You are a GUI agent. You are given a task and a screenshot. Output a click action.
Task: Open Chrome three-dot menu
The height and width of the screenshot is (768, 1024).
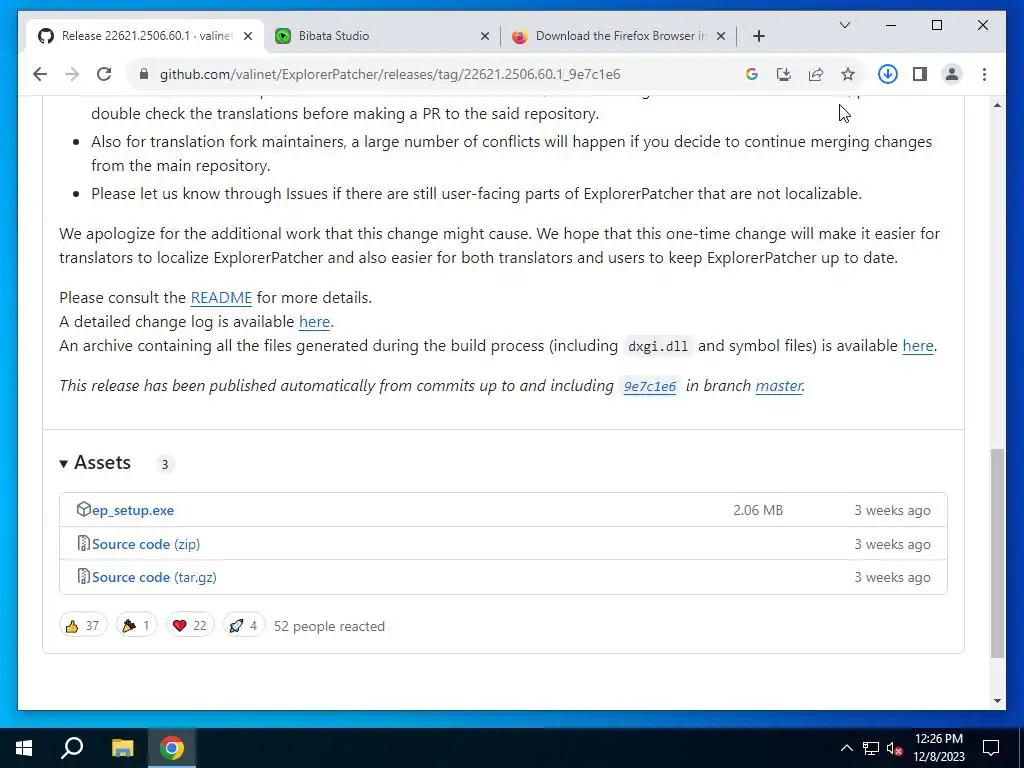click(x=984, y=74)
